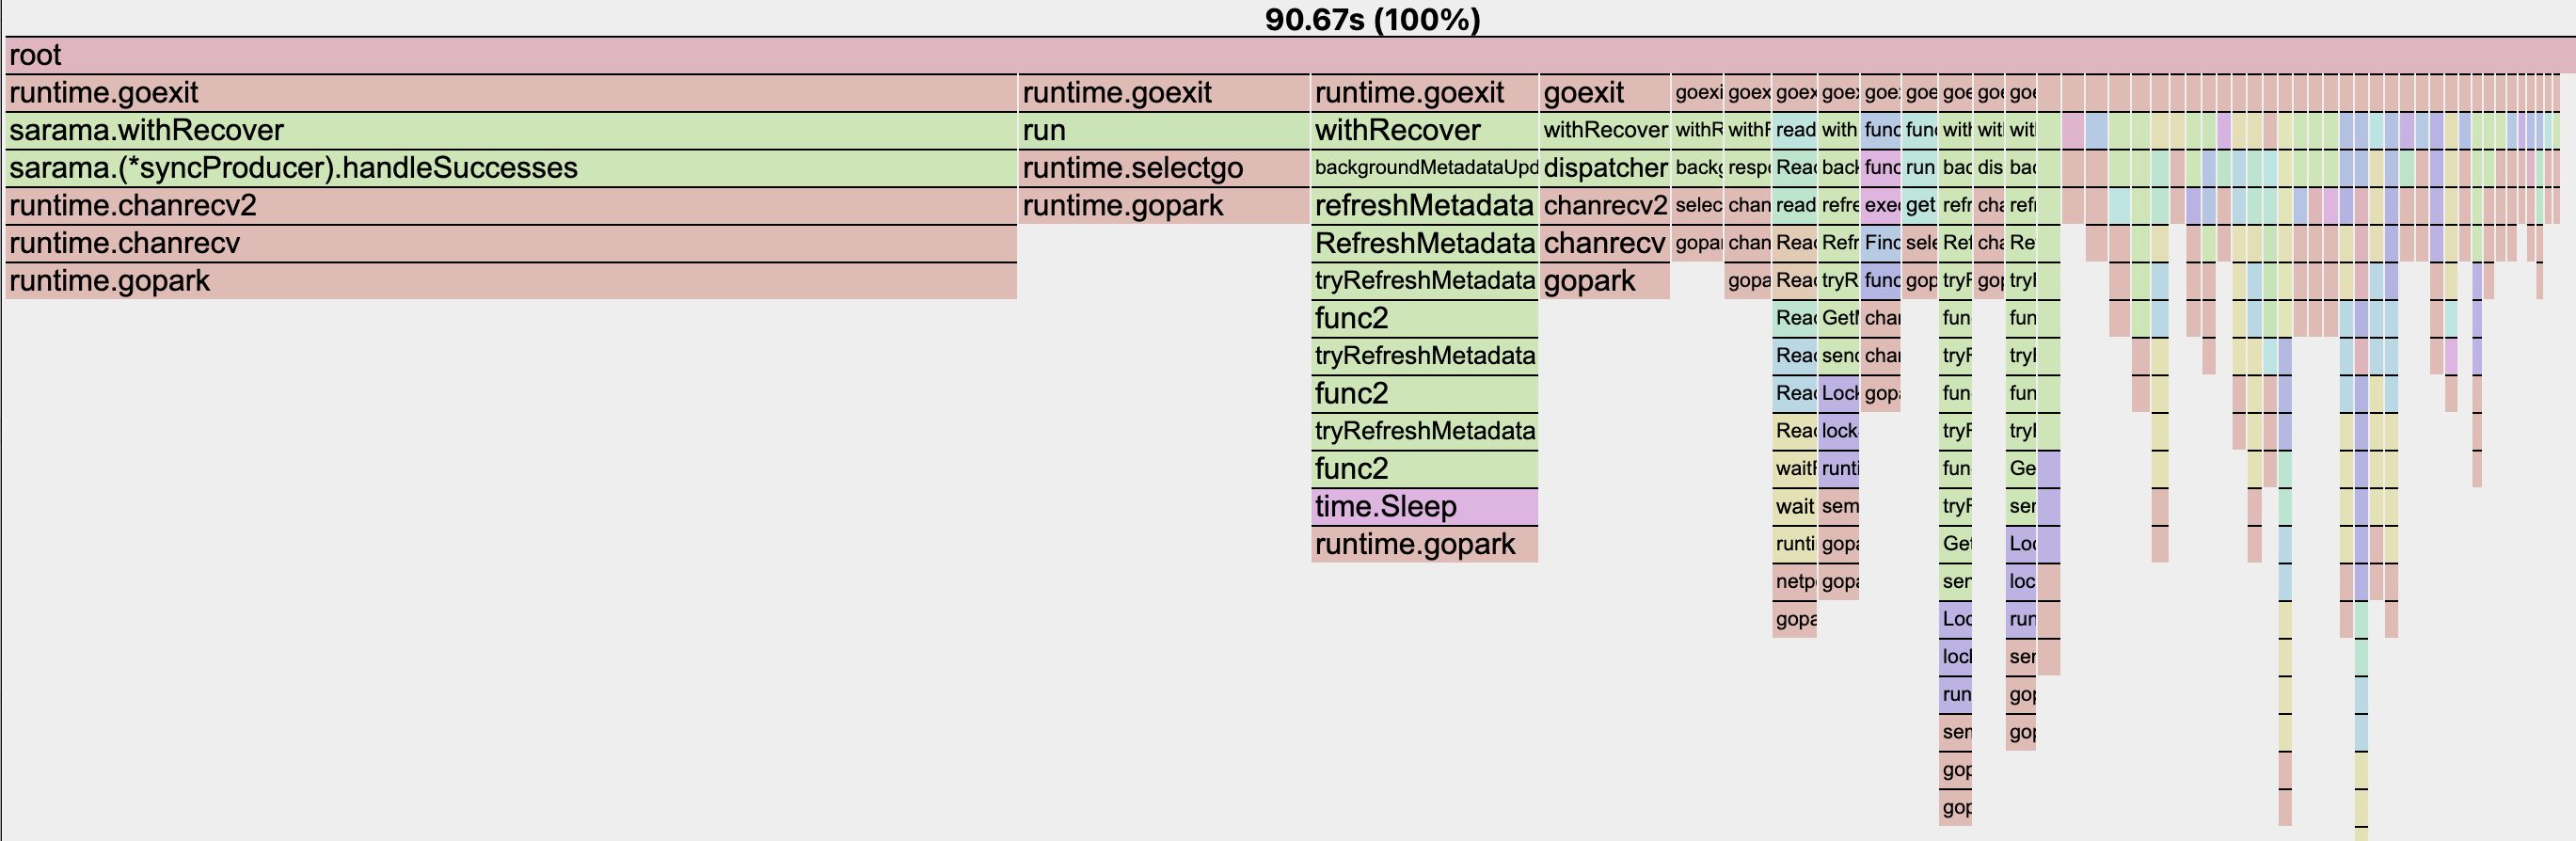Select the backgroundMetadataUpdater frame
The height and width of the screenshot is (841, 2576).
click(1424, 168)
